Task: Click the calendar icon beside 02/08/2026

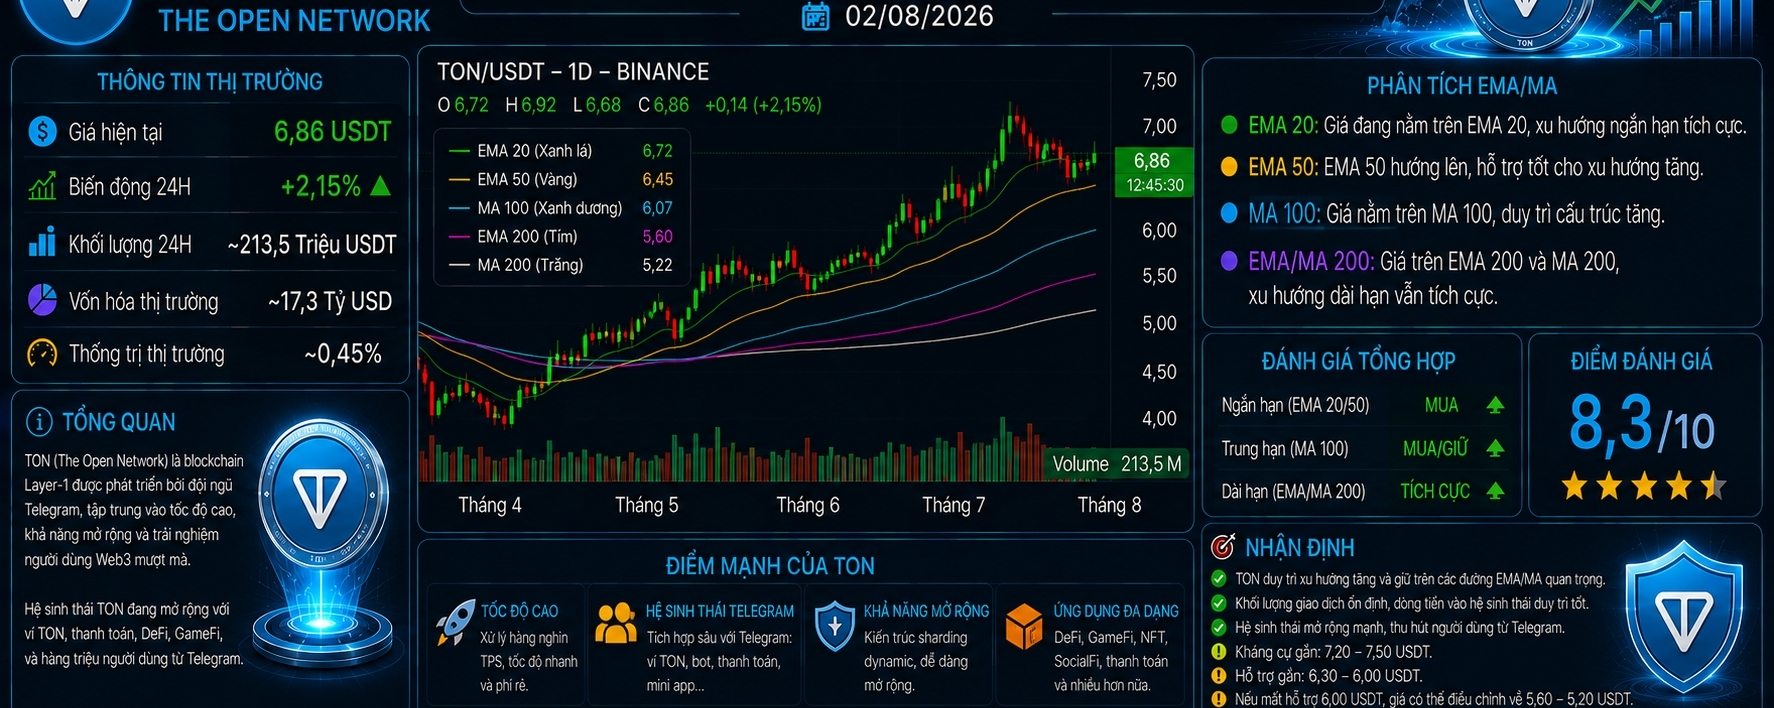Action: (816, 17)
